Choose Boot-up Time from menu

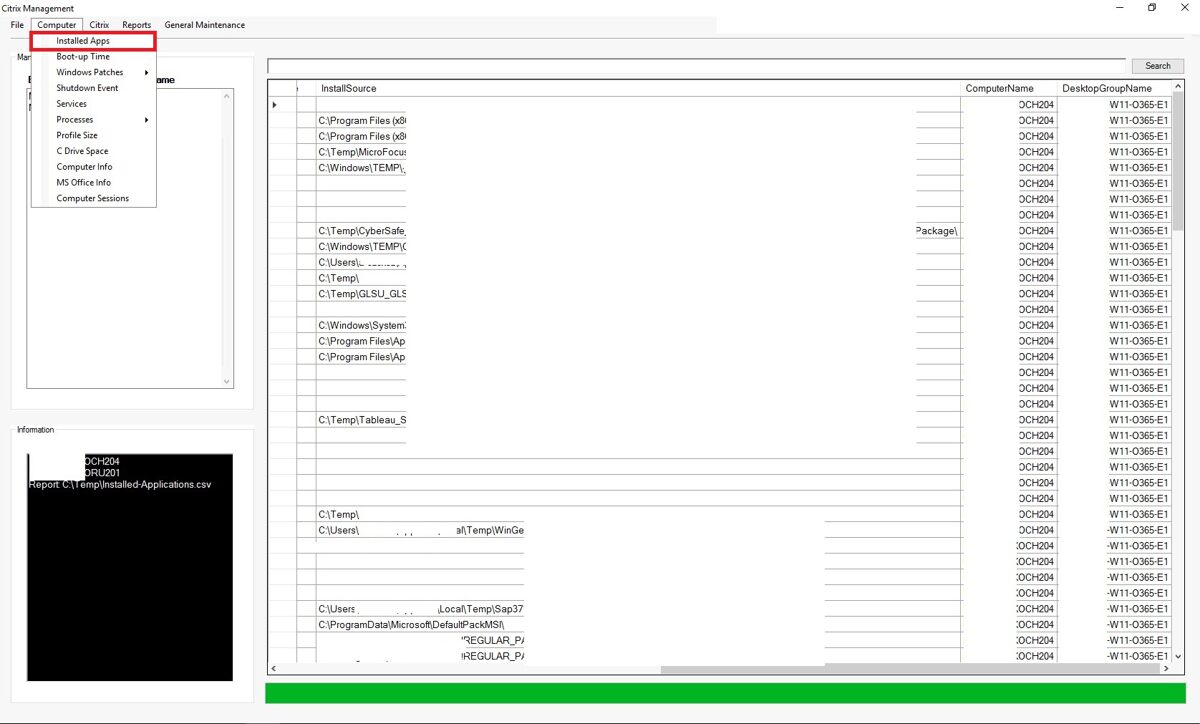click(93, 57)
